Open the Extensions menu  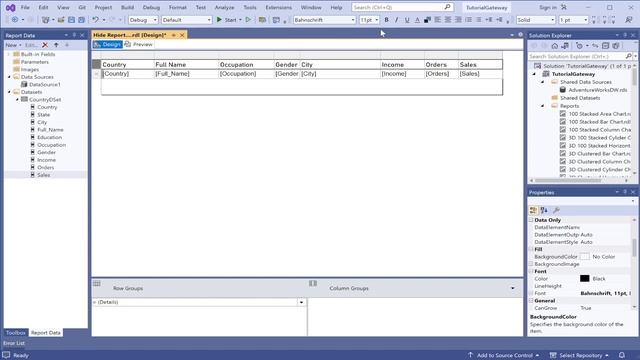tap(278, 7)
